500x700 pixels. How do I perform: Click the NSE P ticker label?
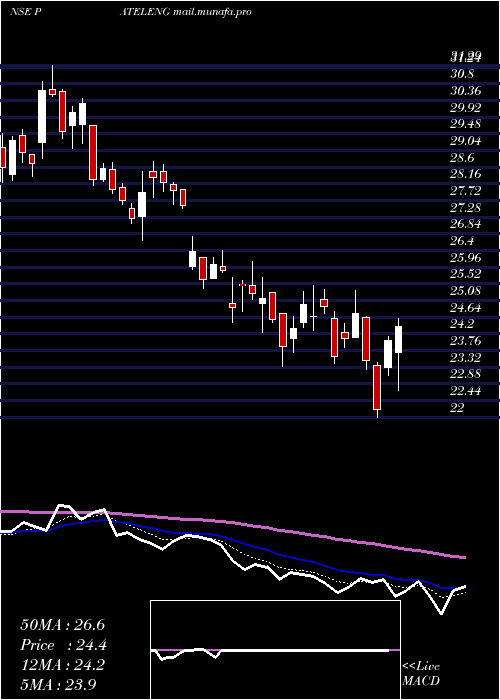25,12
